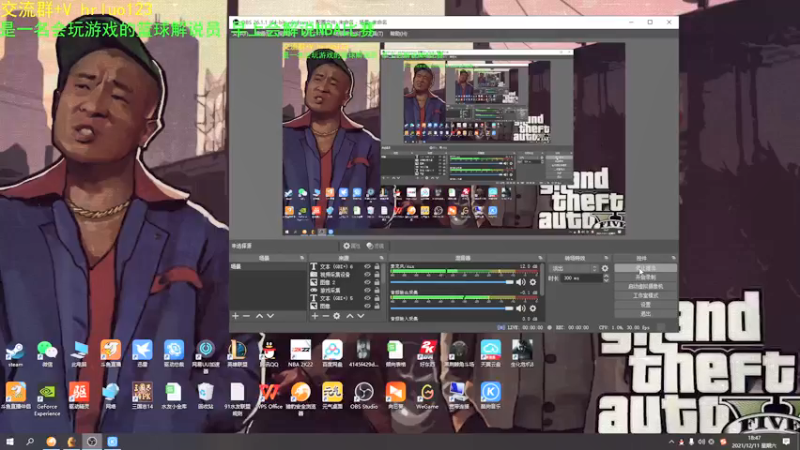Add a new source with plus icon
This screenshot has height=450, width=800.
pos(315,316)
